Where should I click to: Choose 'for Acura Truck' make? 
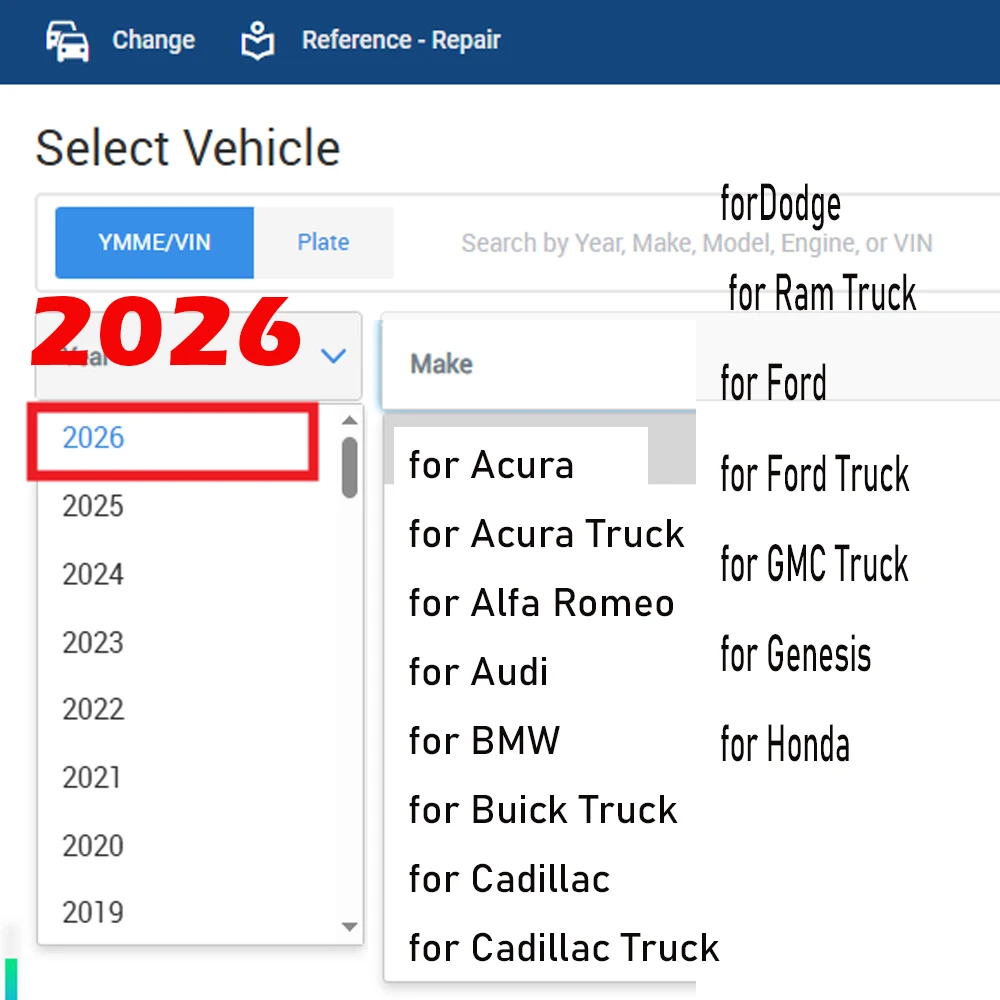[x=547, y=533]
